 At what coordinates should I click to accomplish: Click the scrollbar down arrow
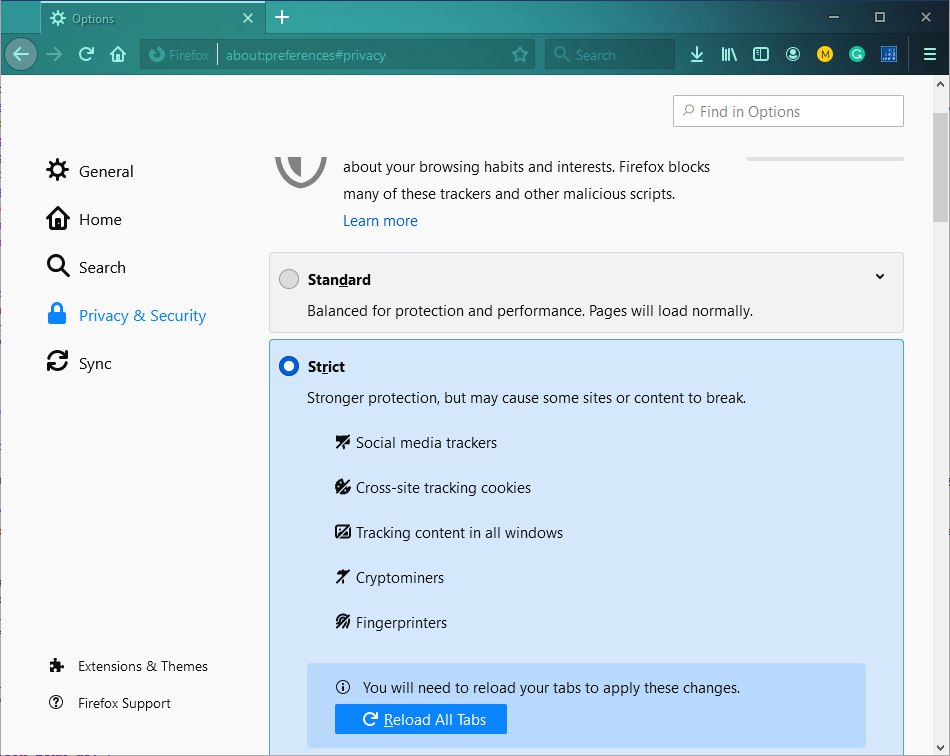(940, 748)
